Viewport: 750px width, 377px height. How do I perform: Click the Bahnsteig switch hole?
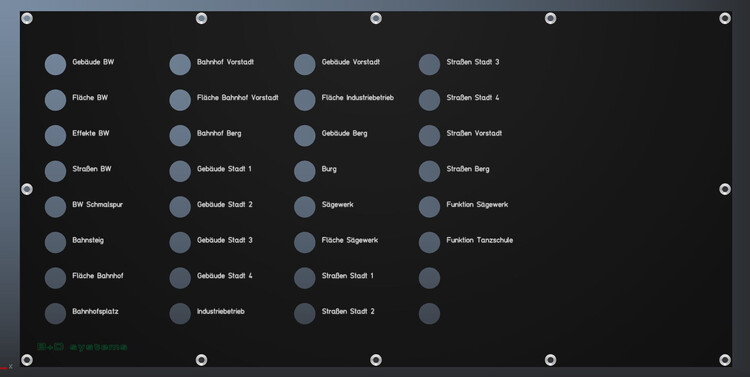pyautogui.click(x=55, y=243)
